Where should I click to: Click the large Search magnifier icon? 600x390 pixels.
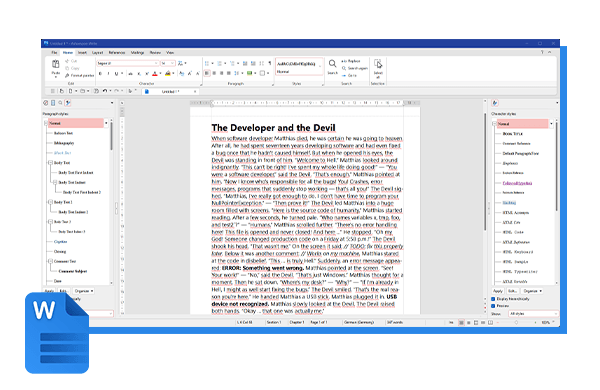point(333,64)
